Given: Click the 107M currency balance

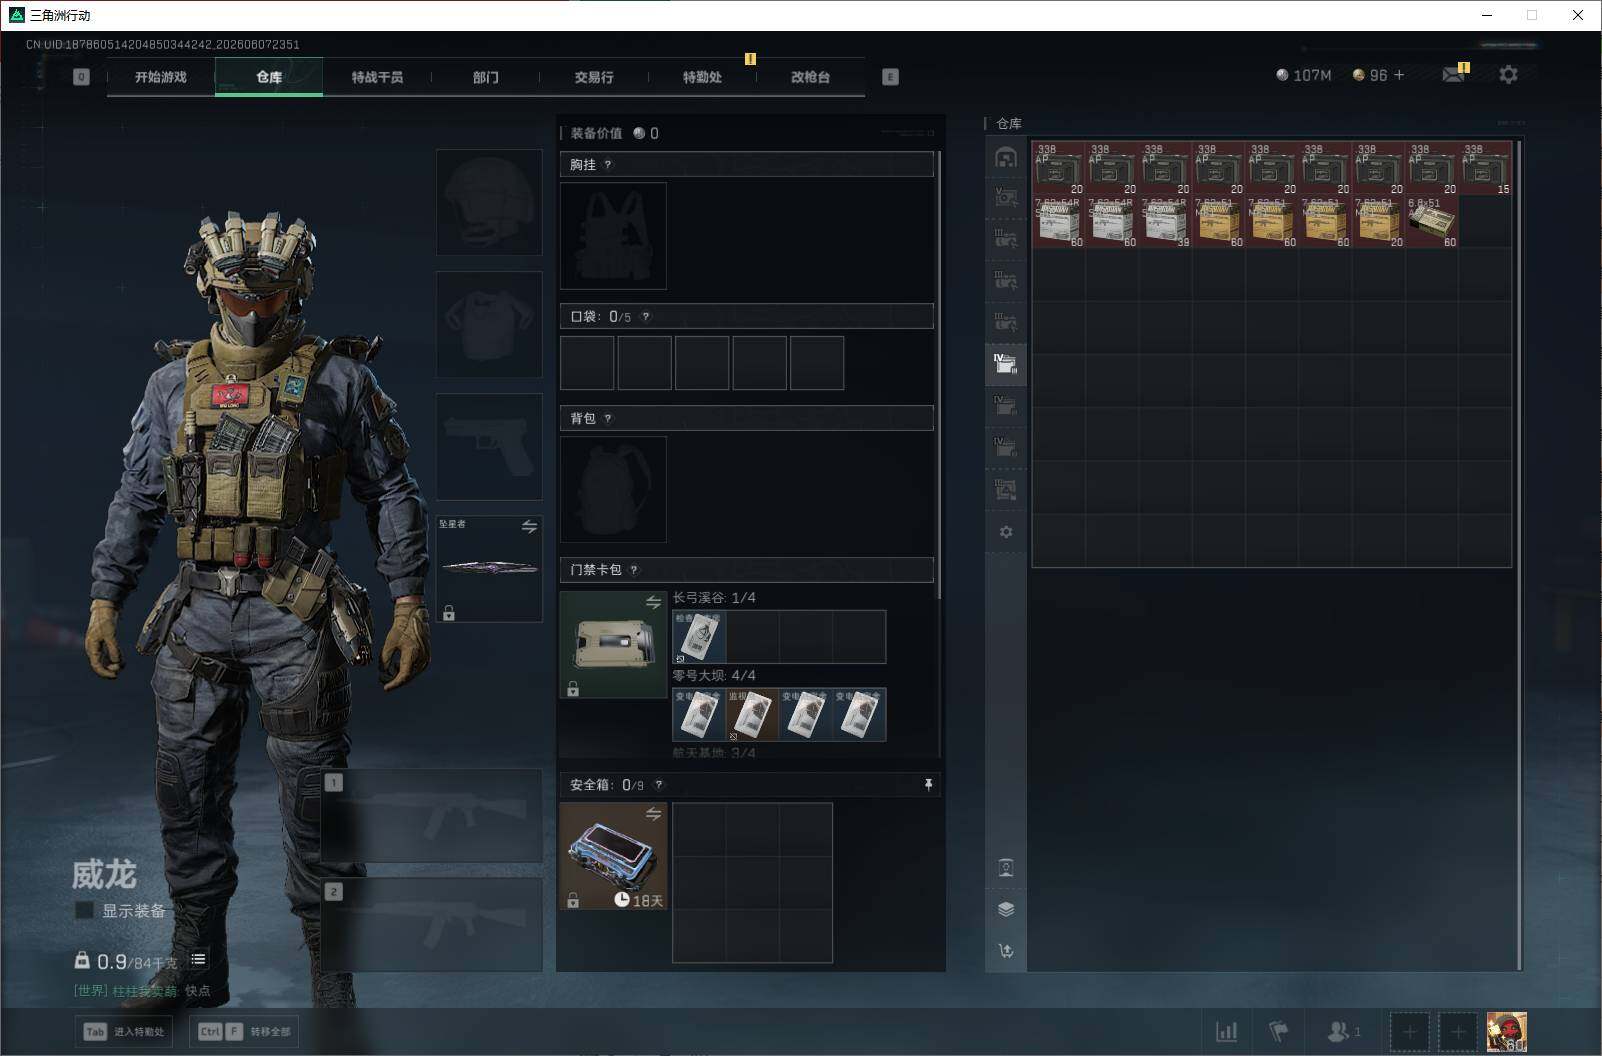Looking at the screenshot, I should (1304, 75).
